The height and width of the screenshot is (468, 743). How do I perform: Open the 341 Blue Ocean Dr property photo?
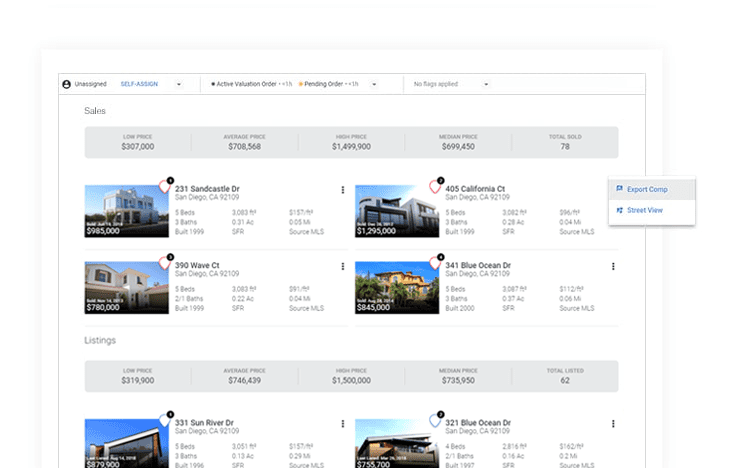click(x=397, y=288)
